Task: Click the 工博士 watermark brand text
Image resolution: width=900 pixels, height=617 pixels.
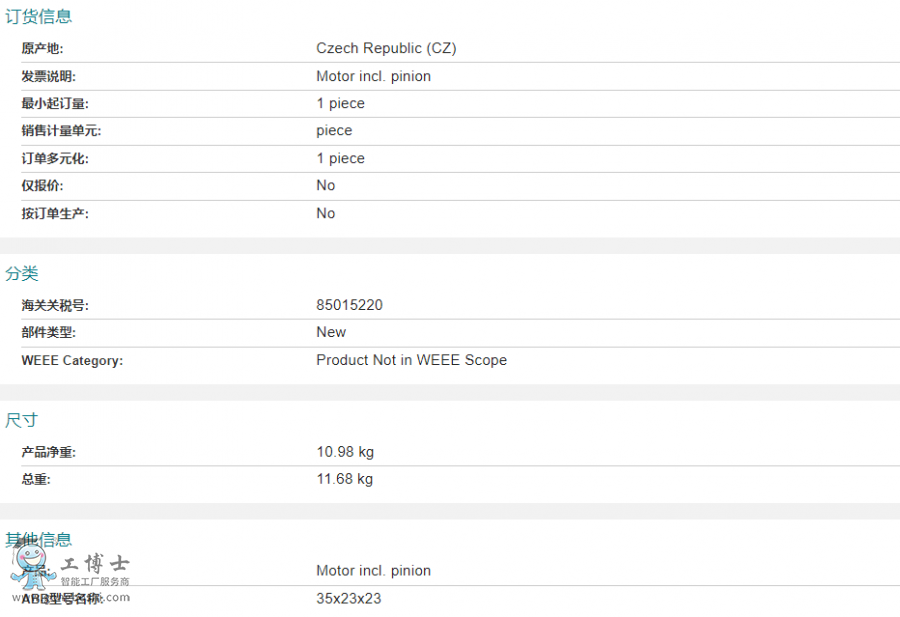Action: point(95,564)
